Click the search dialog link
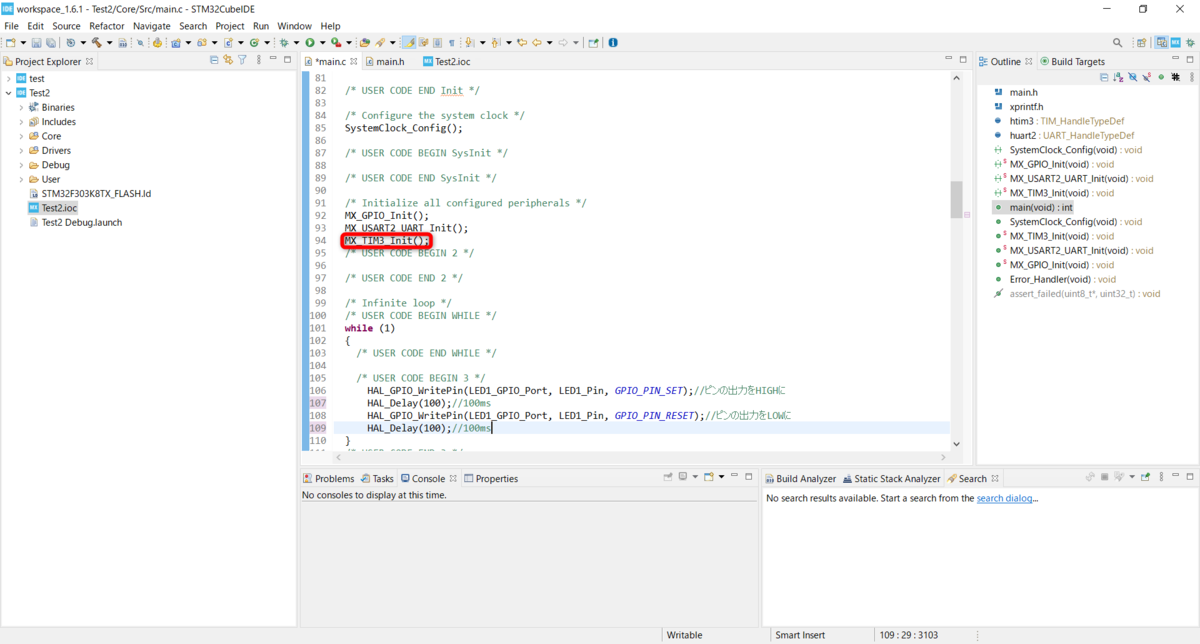The width and height of the screenshot is (1200, 644). click(x=1006, y=498)
